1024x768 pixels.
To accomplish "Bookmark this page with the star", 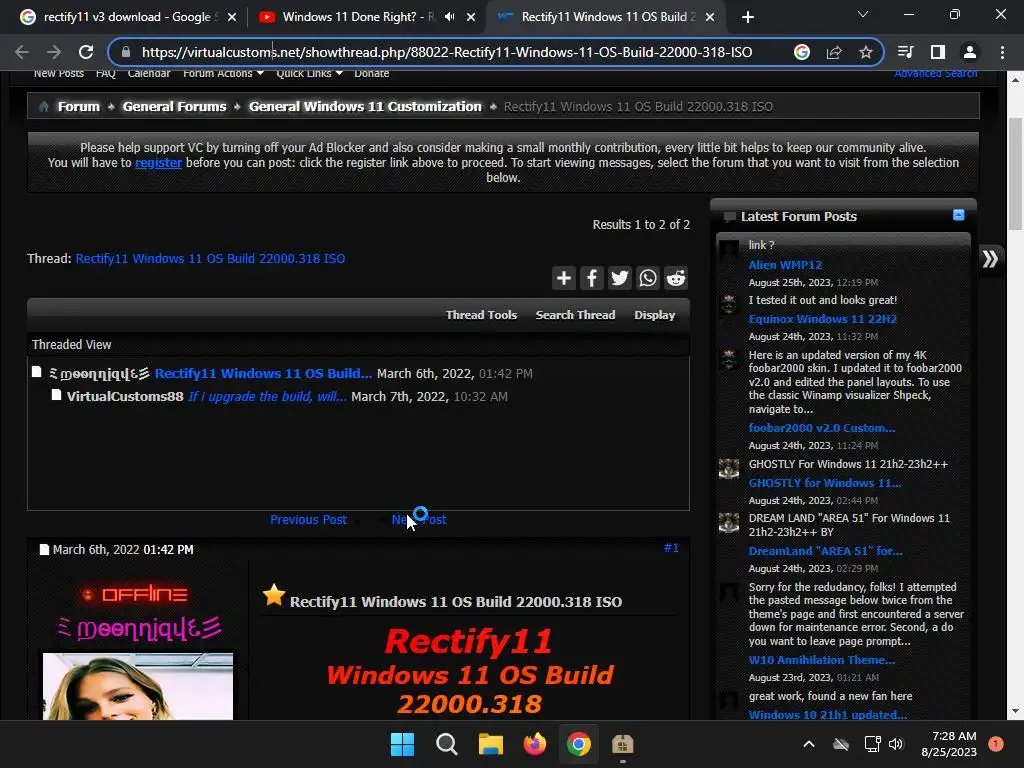I will pyautogui.click(x=866, y=52).
